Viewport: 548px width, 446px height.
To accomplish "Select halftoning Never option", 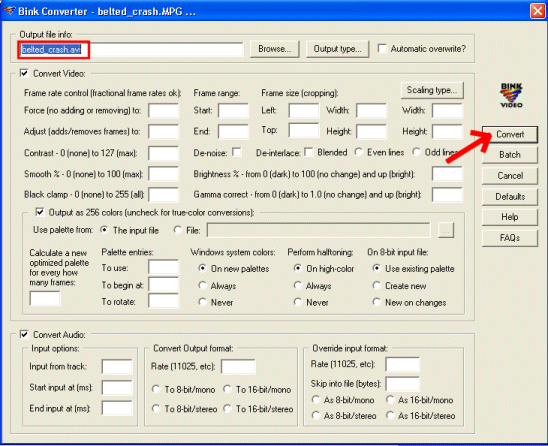I will 297,302.
